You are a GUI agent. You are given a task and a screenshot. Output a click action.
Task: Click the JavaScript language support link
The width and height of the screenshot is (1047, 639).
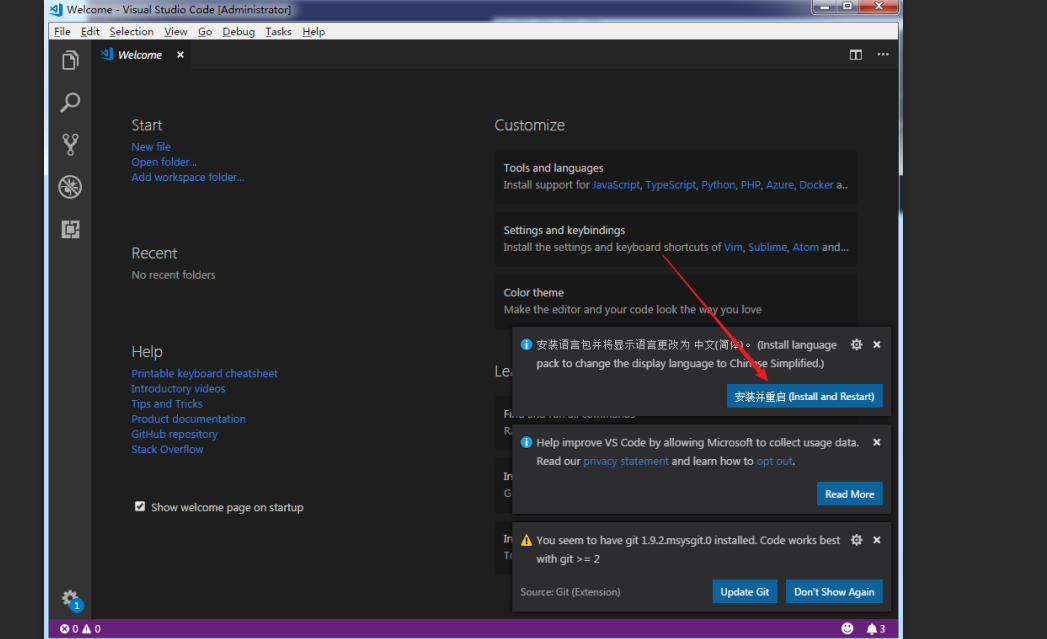pos(616,185)
